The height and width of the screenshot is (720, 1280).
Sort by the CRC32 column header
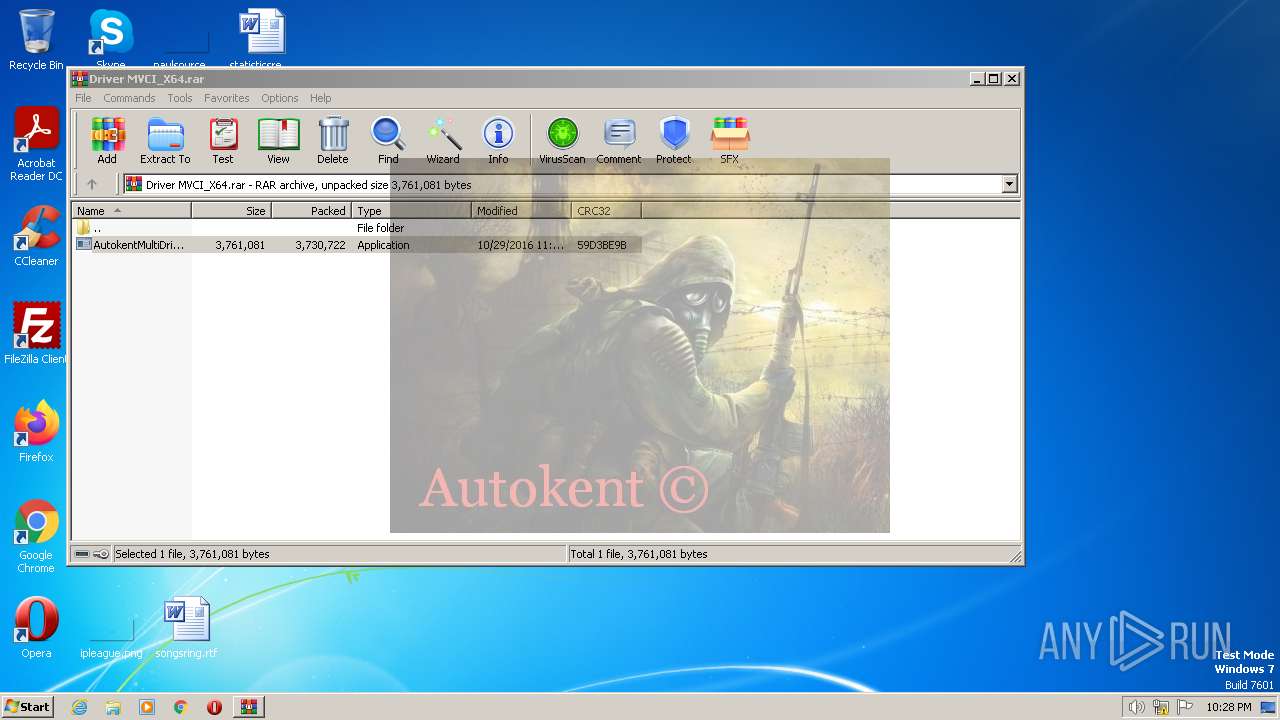(x=606, y=210)
